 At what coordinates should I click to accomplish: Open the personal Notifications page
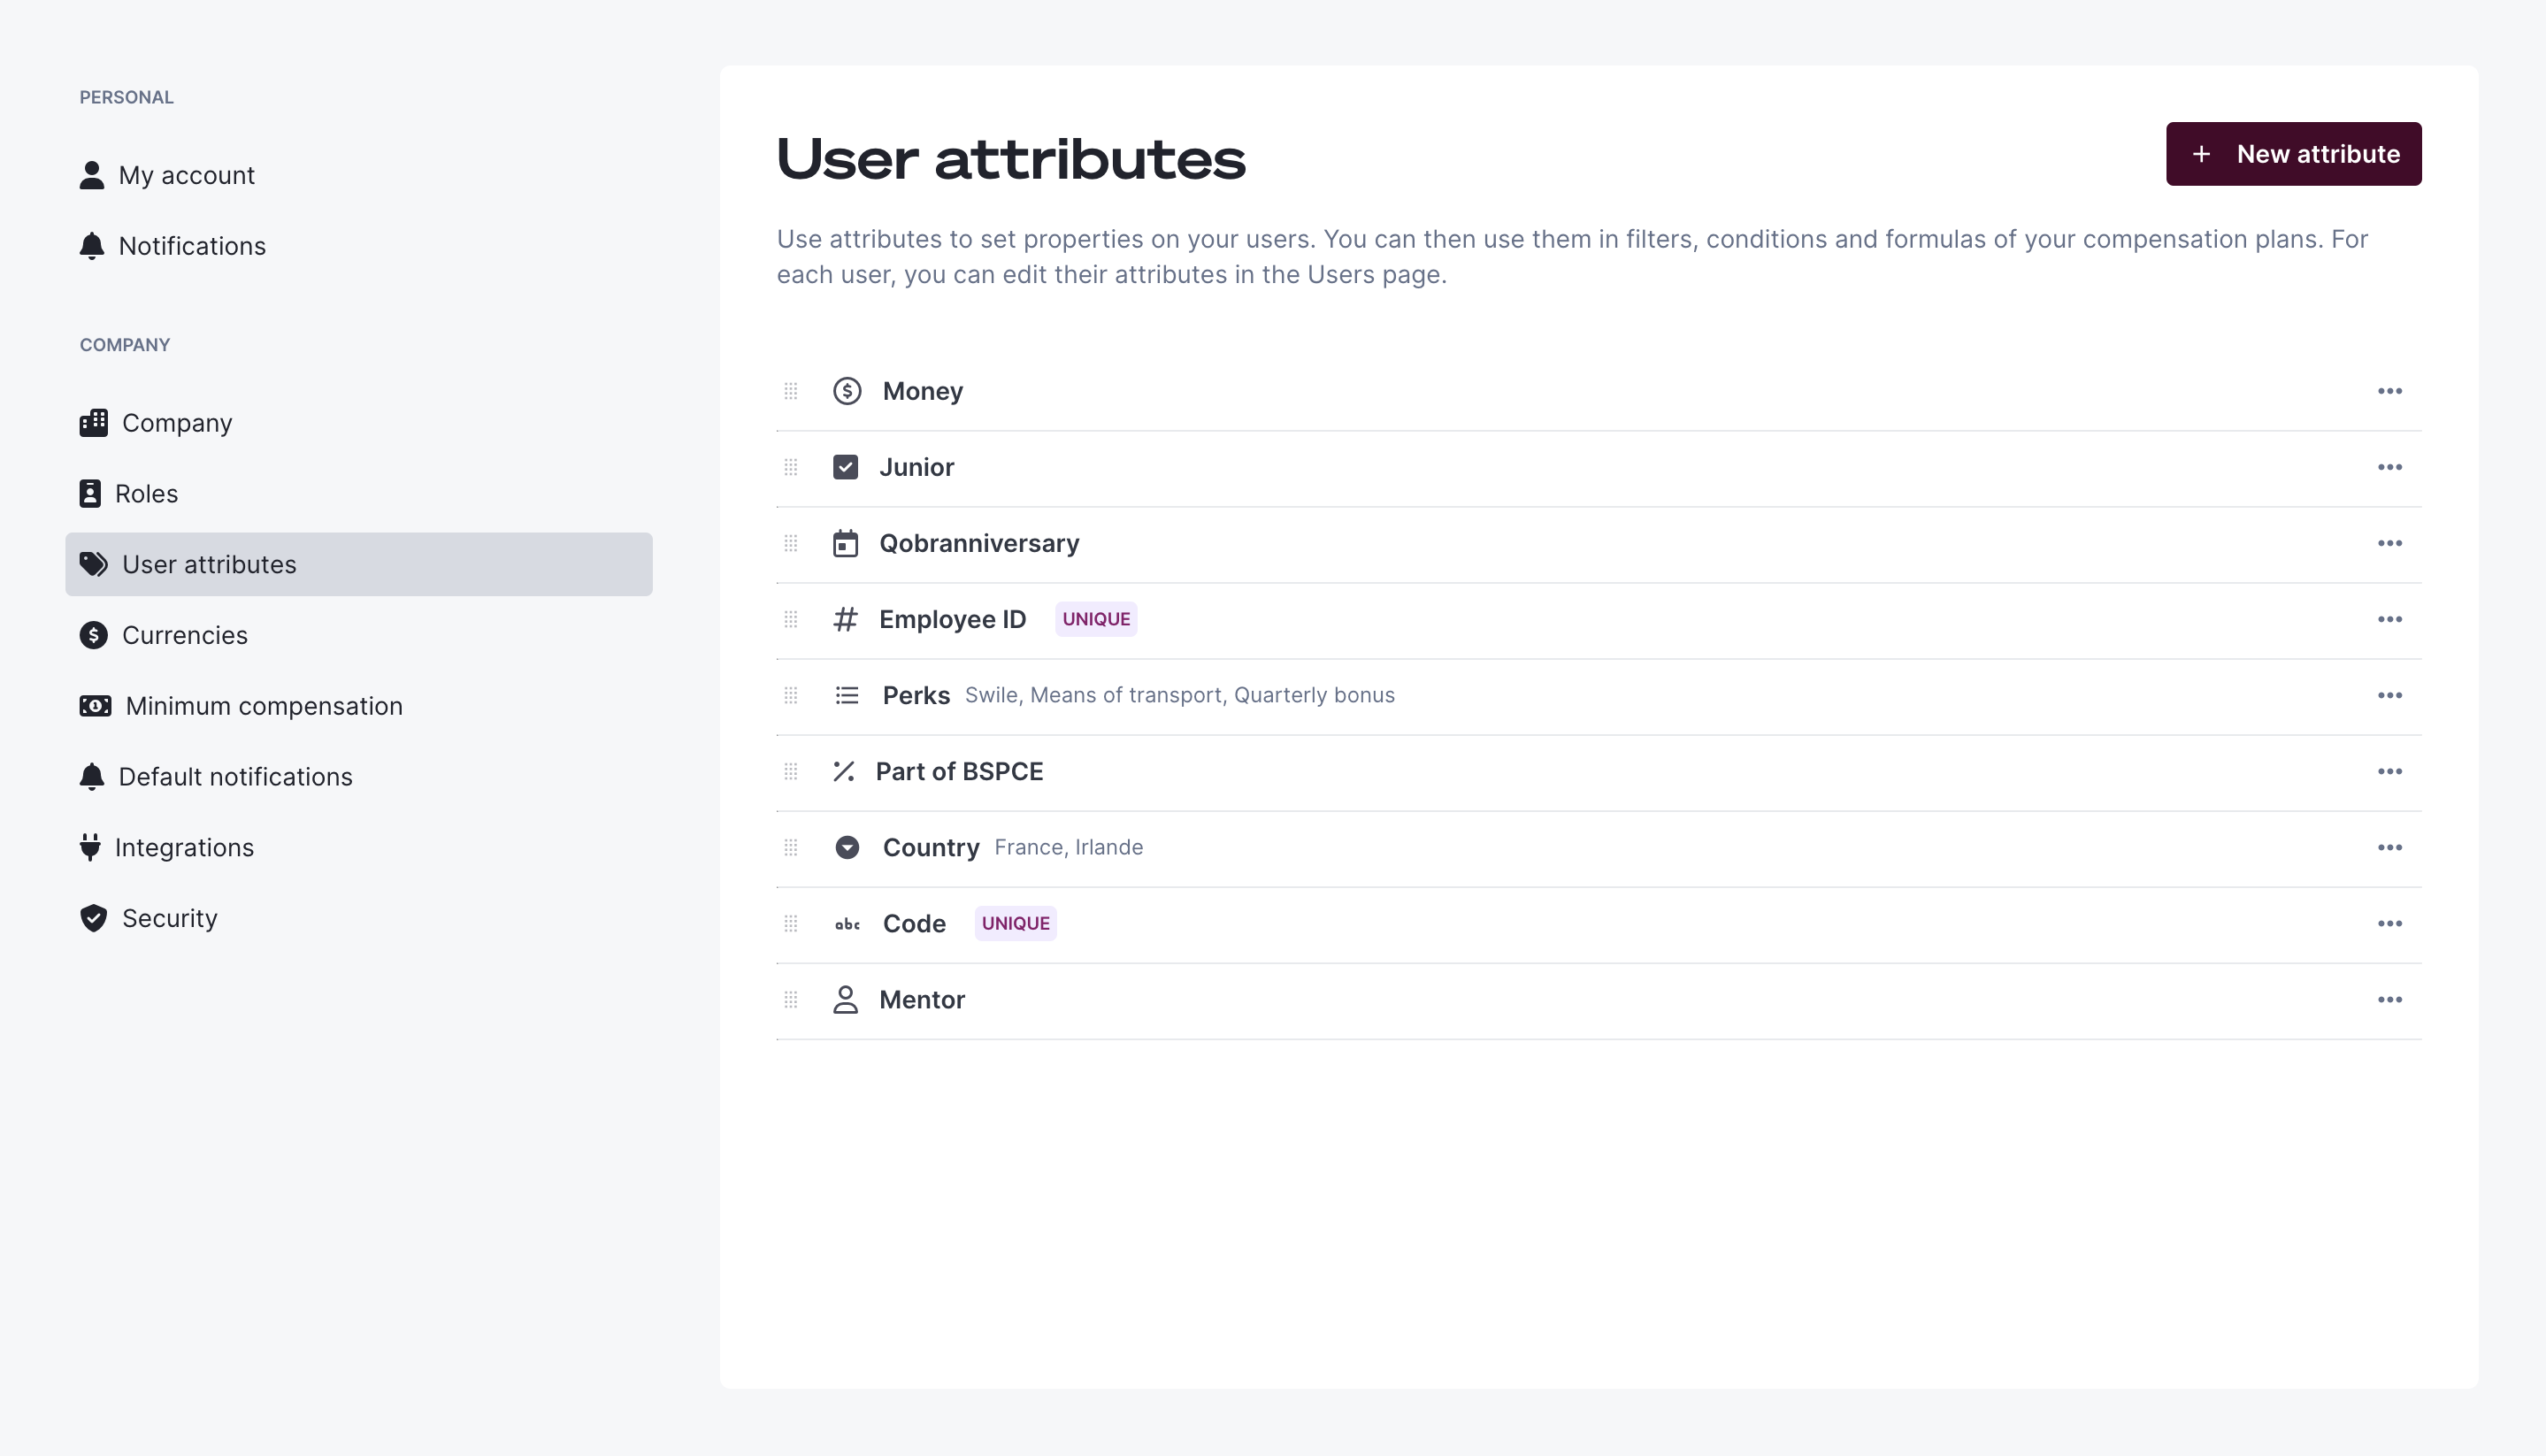click(x=359, y=246)
